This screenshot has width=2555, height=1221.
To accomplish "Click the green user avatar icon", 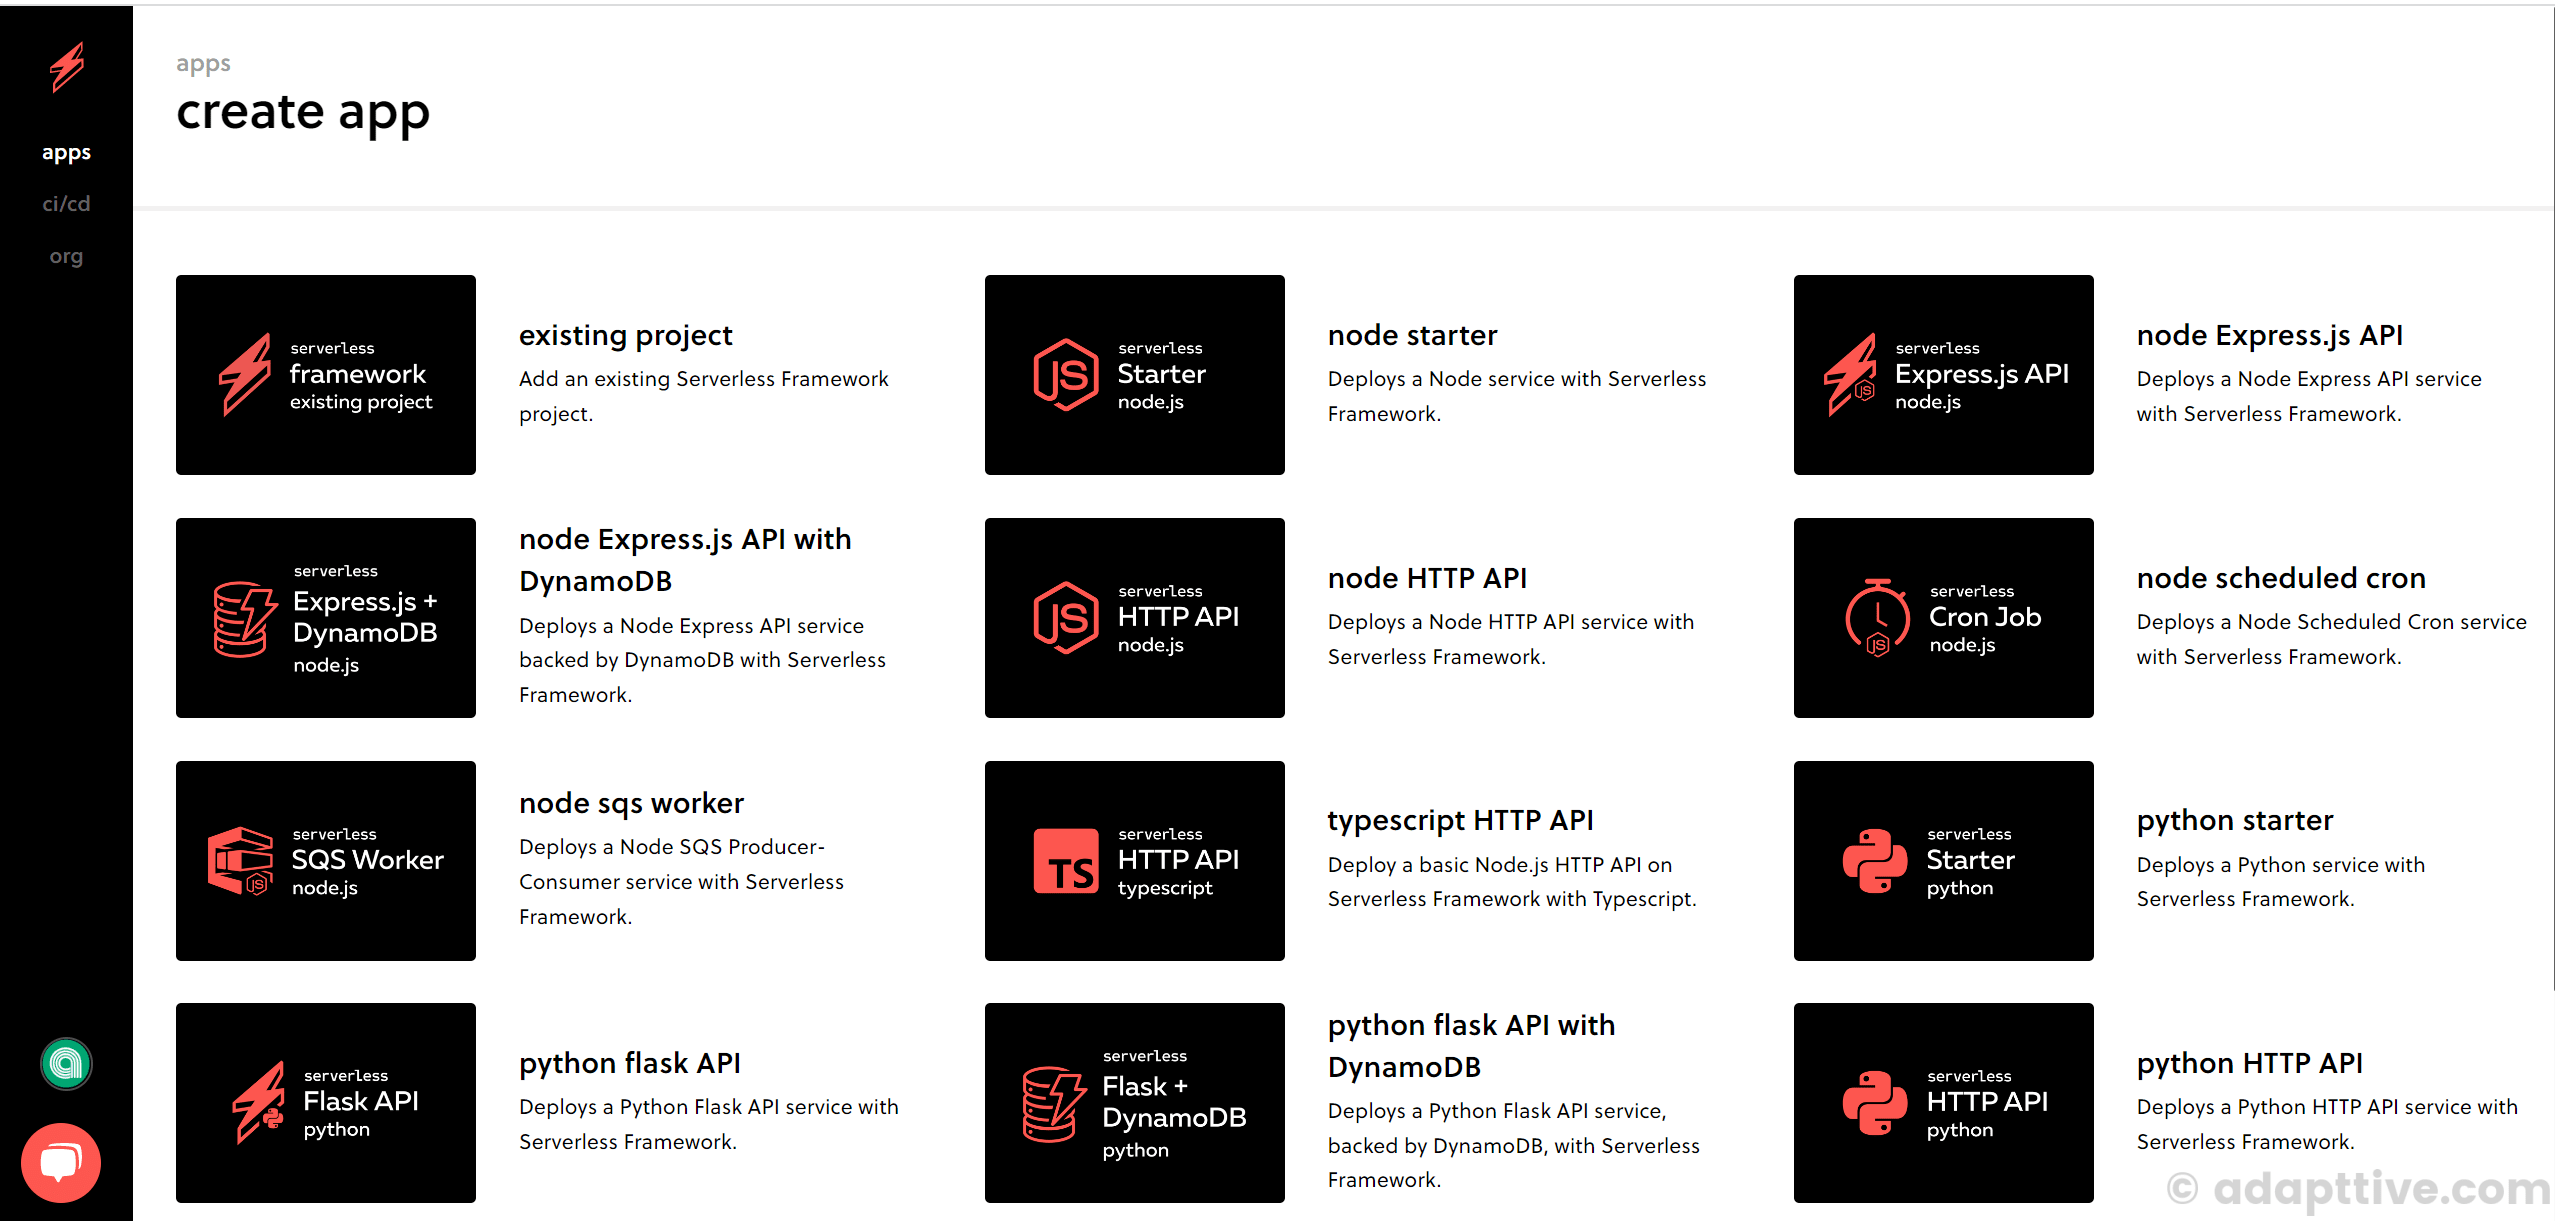I will pos(66,1063).
